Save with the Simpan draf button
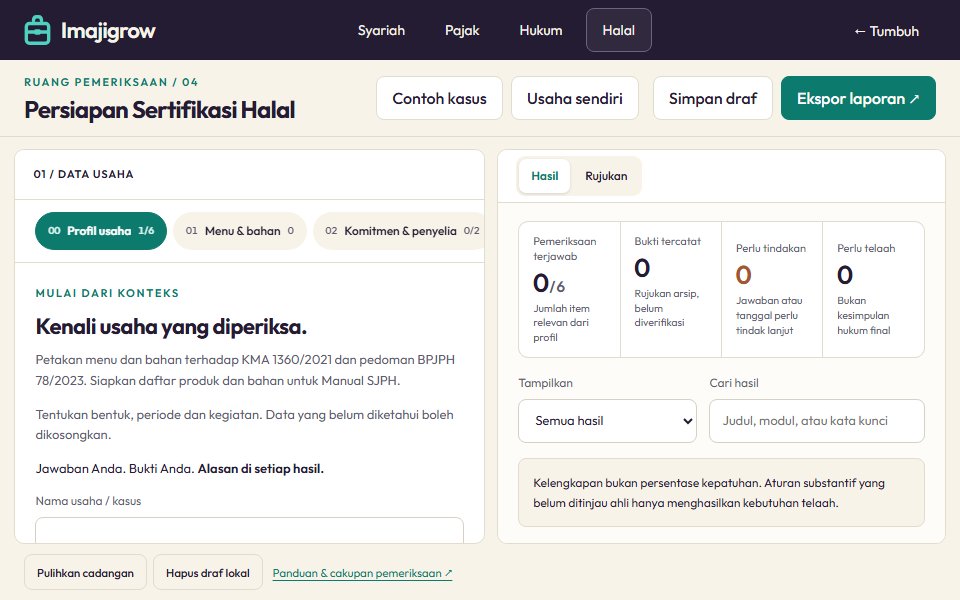Viewport: 960px width, 600px height. pos(713,98)
